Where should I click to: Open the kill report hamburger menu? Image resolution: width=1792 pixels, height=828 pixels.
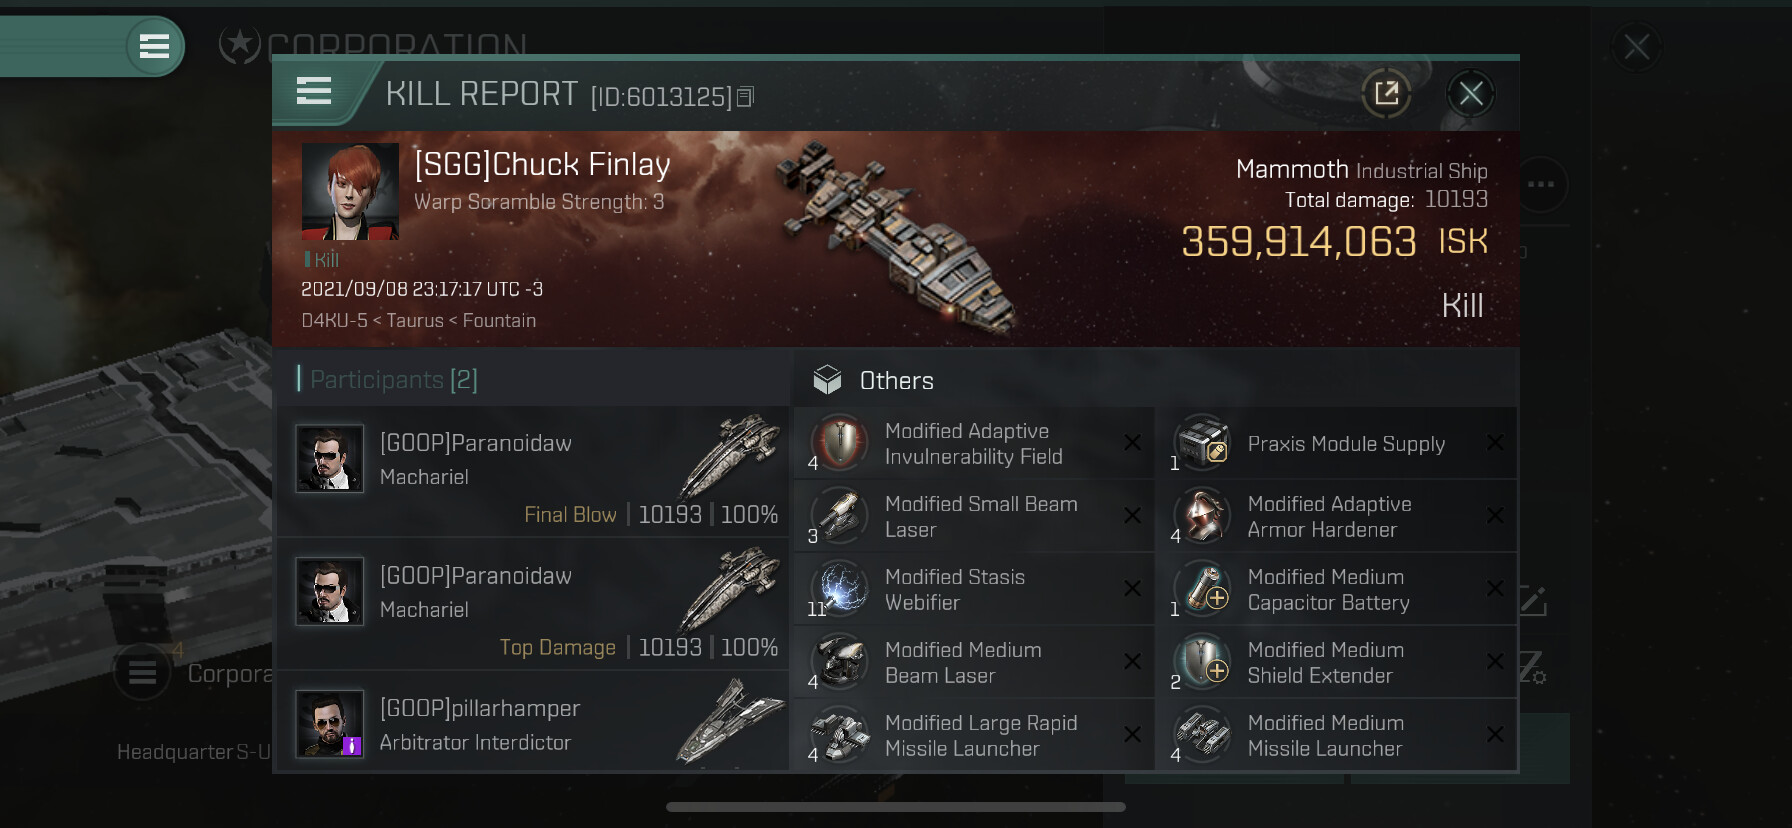tap(314, 92)
